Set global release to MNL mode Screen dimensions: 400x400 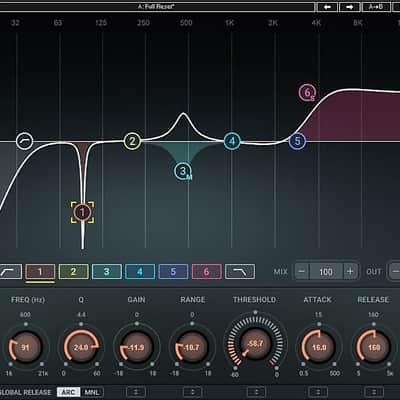92,392
